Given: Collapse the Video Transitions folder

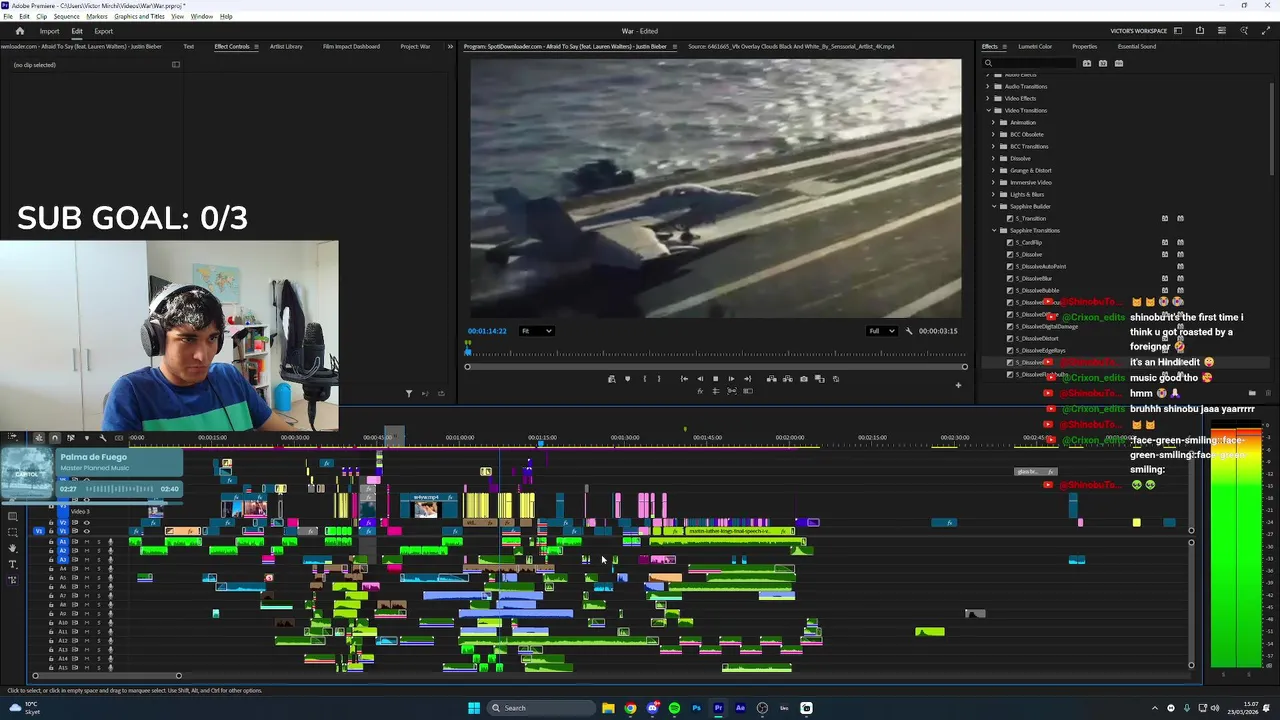Looking at the screenshot, I should (x=988, y=110).
